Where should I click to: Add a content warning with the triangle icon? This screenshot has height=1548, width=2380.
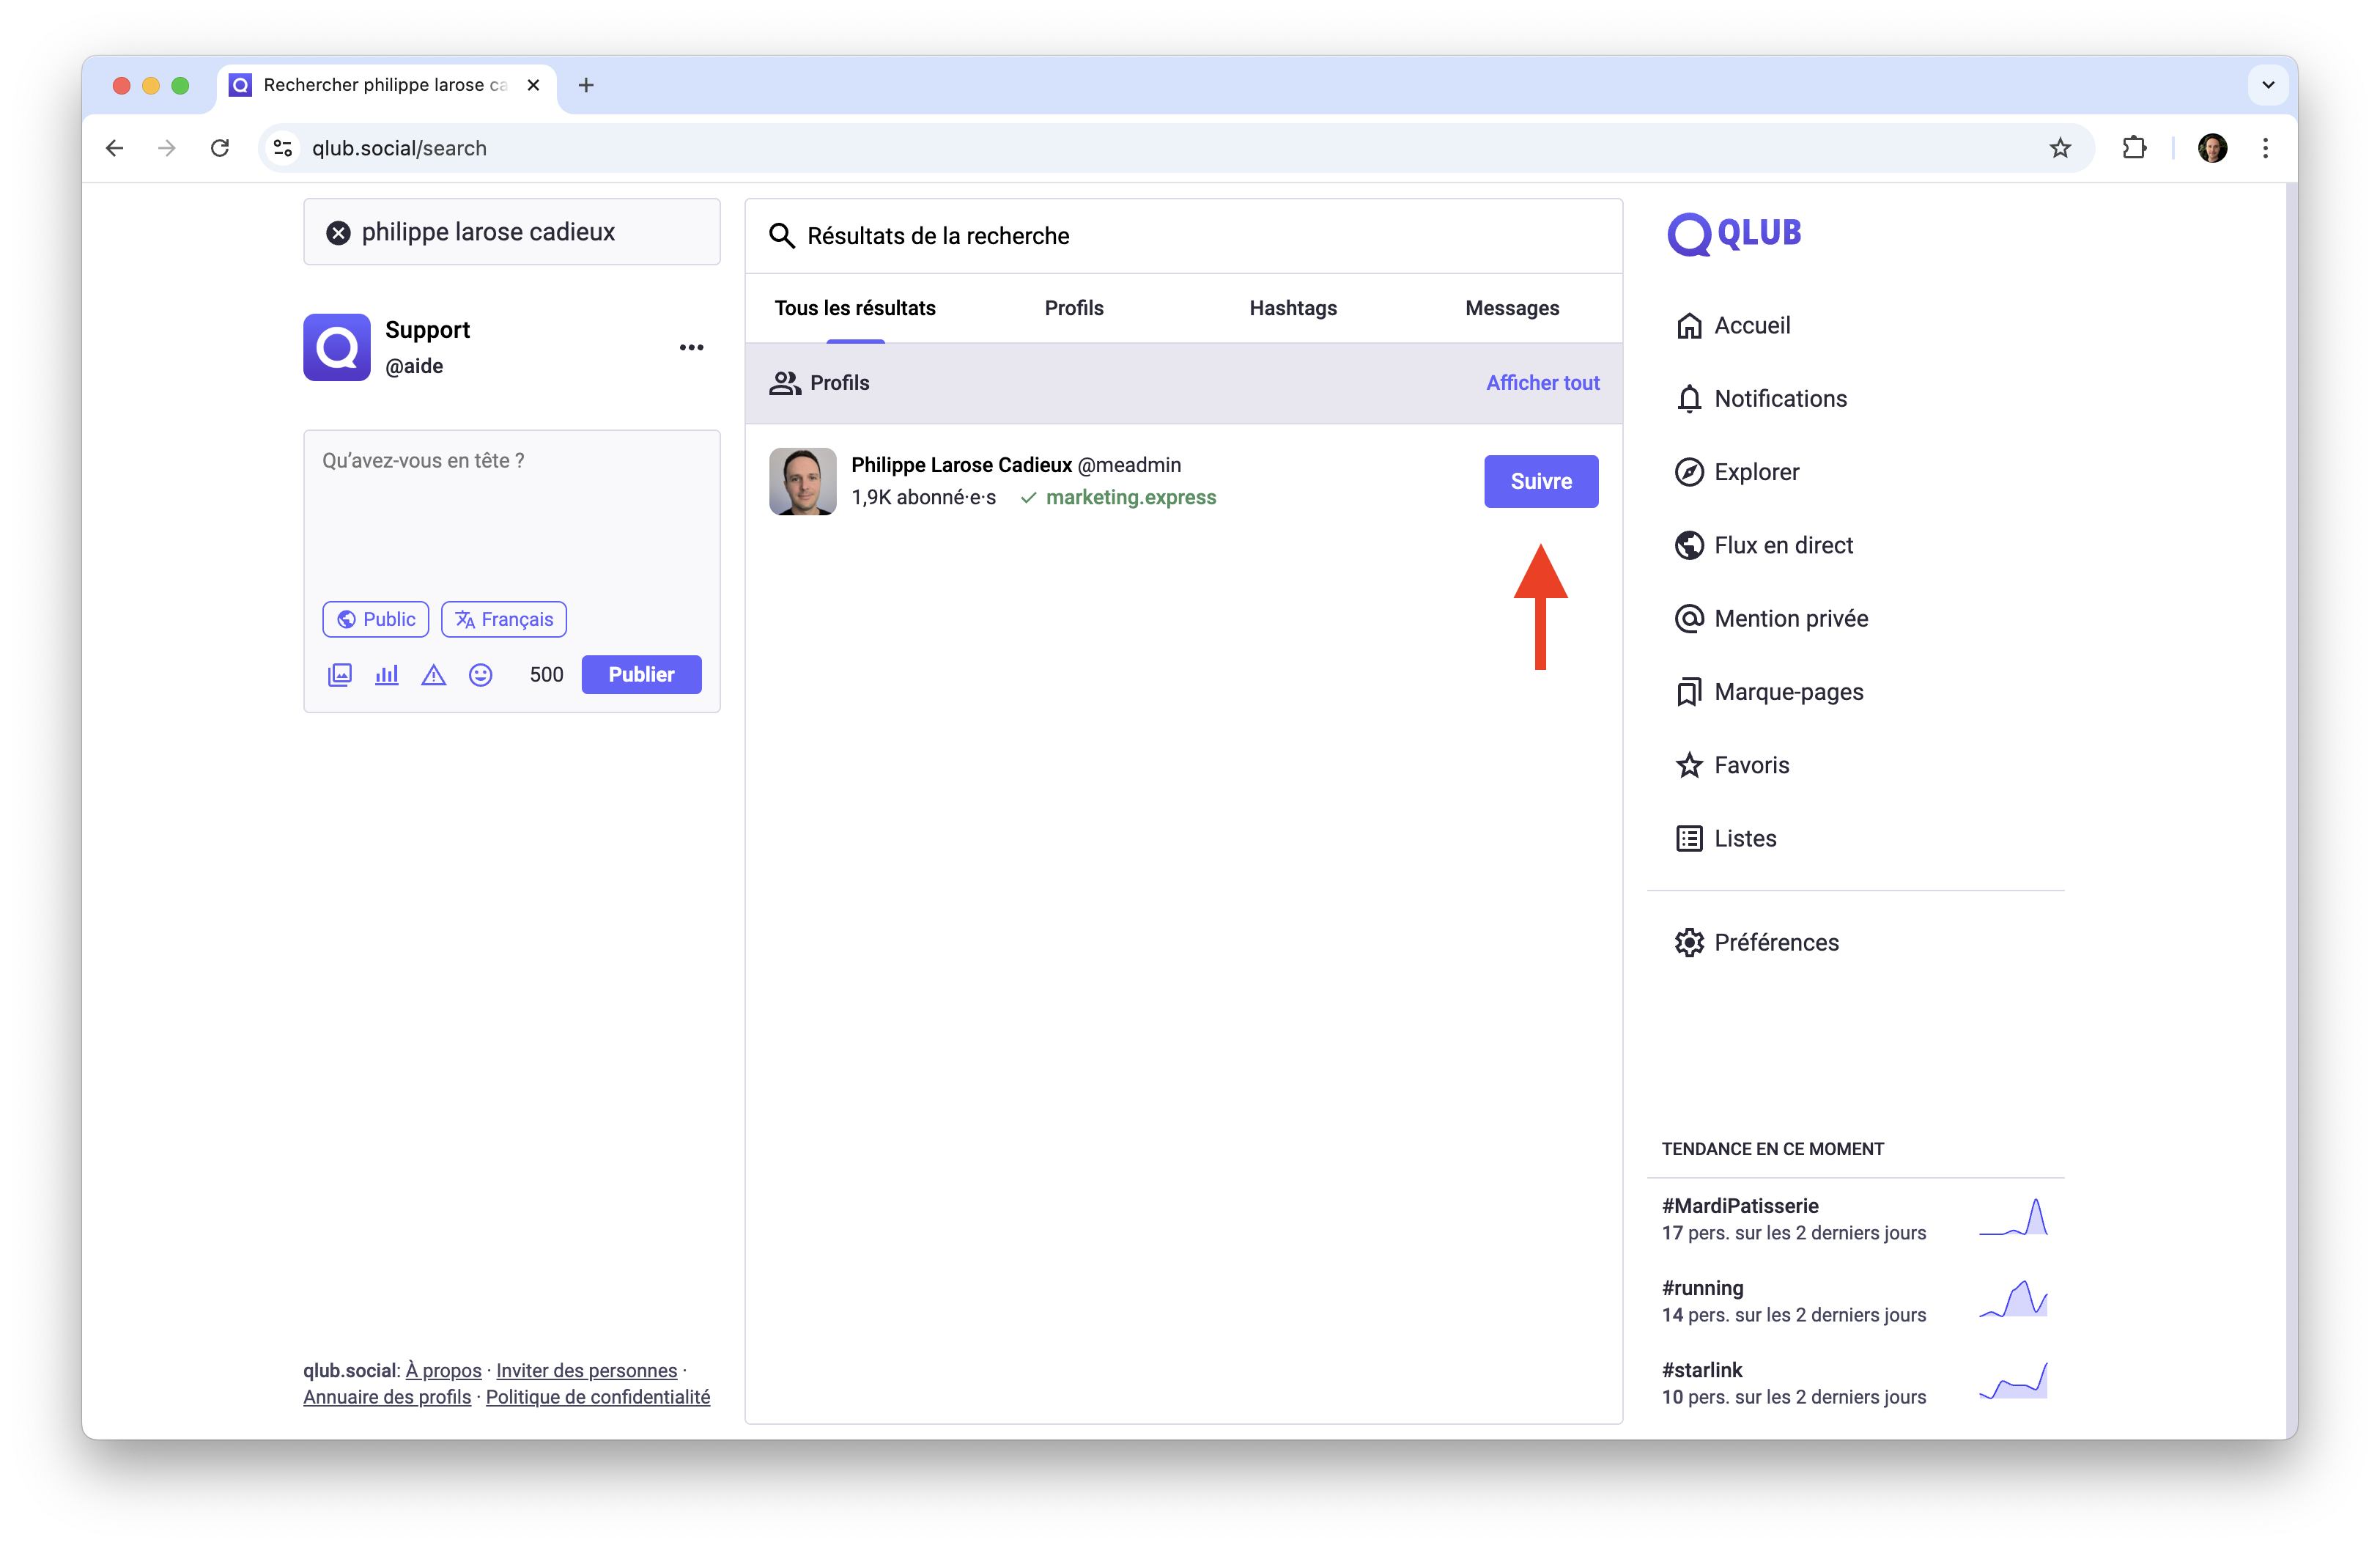tap(433, 675)
